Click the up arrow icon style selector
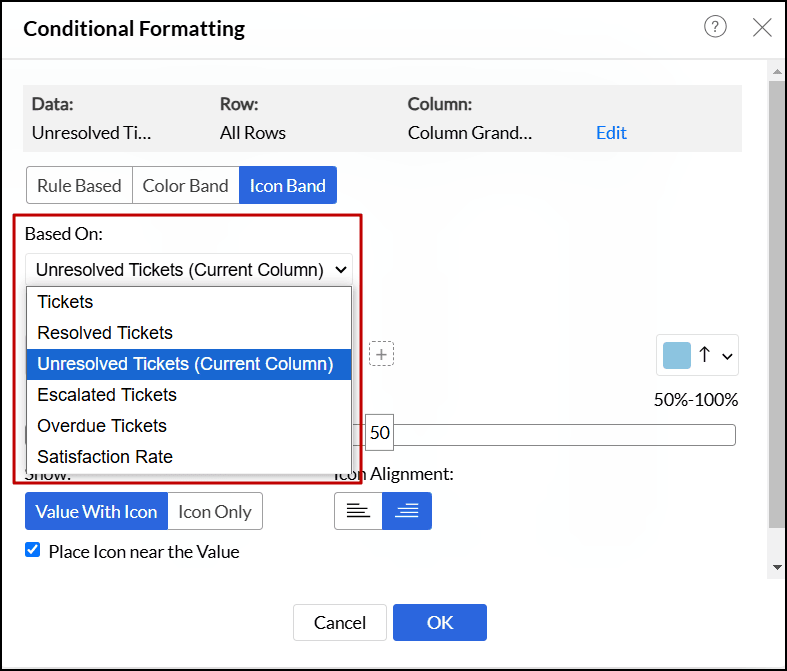The image size is (787, 671). (704, 355)
